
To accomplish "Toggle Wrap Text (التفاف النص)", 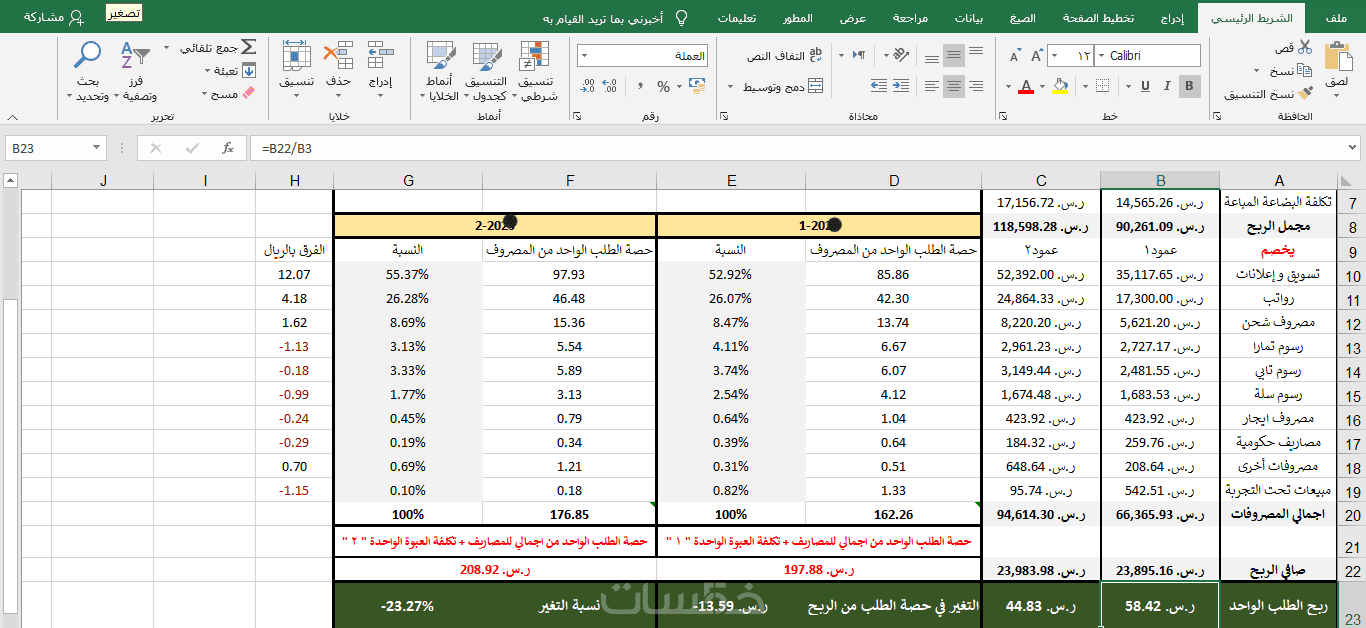I will click(x=784, y=56).
